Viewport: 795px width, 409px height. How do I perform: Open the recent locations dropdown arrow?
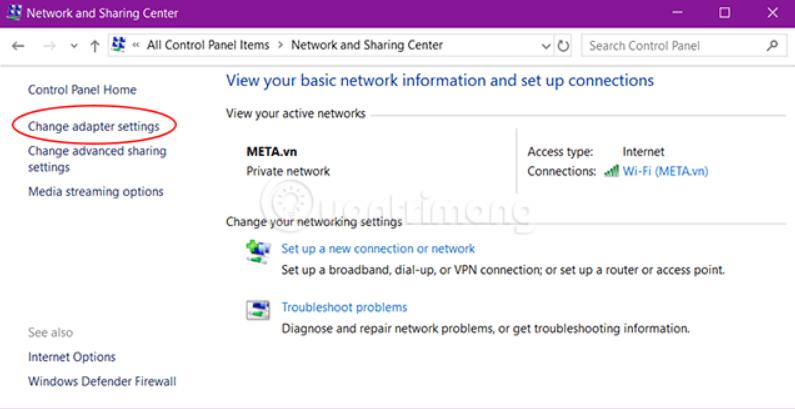pos(74,46)
